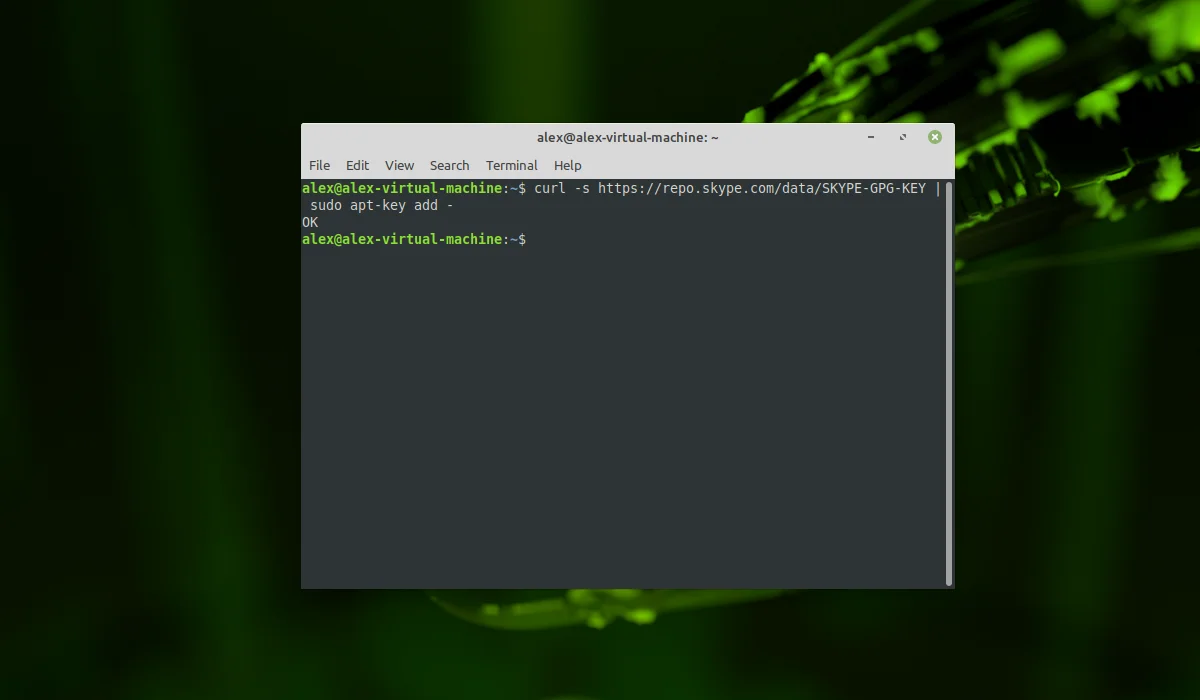Image resolution: width=1200 pixels, height=700 pixels.
Task: Open the File menu
Action: pyautogui.click(x=319, y=165)
